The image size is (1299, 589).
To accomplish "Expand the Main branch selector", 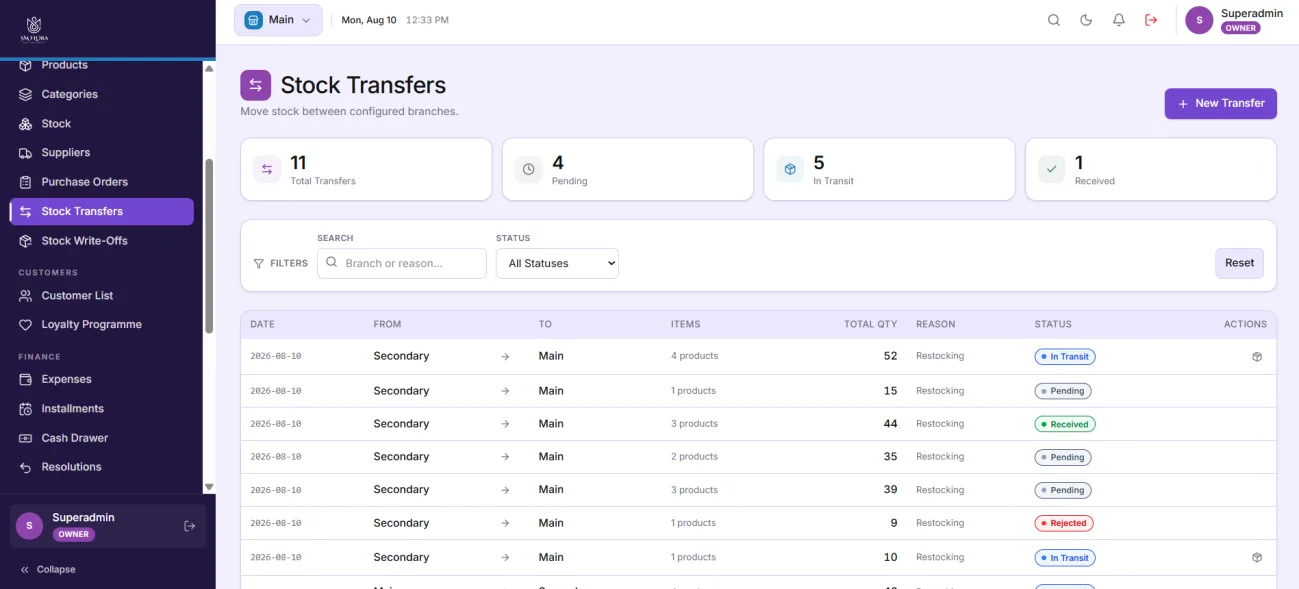I will [278, 20].
